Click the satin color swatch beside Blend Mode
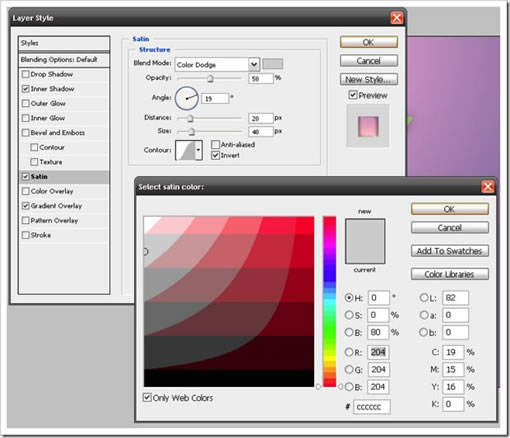The height and width of the screenshot is (438, 510). pyautogui.click(x=272, y=64)
